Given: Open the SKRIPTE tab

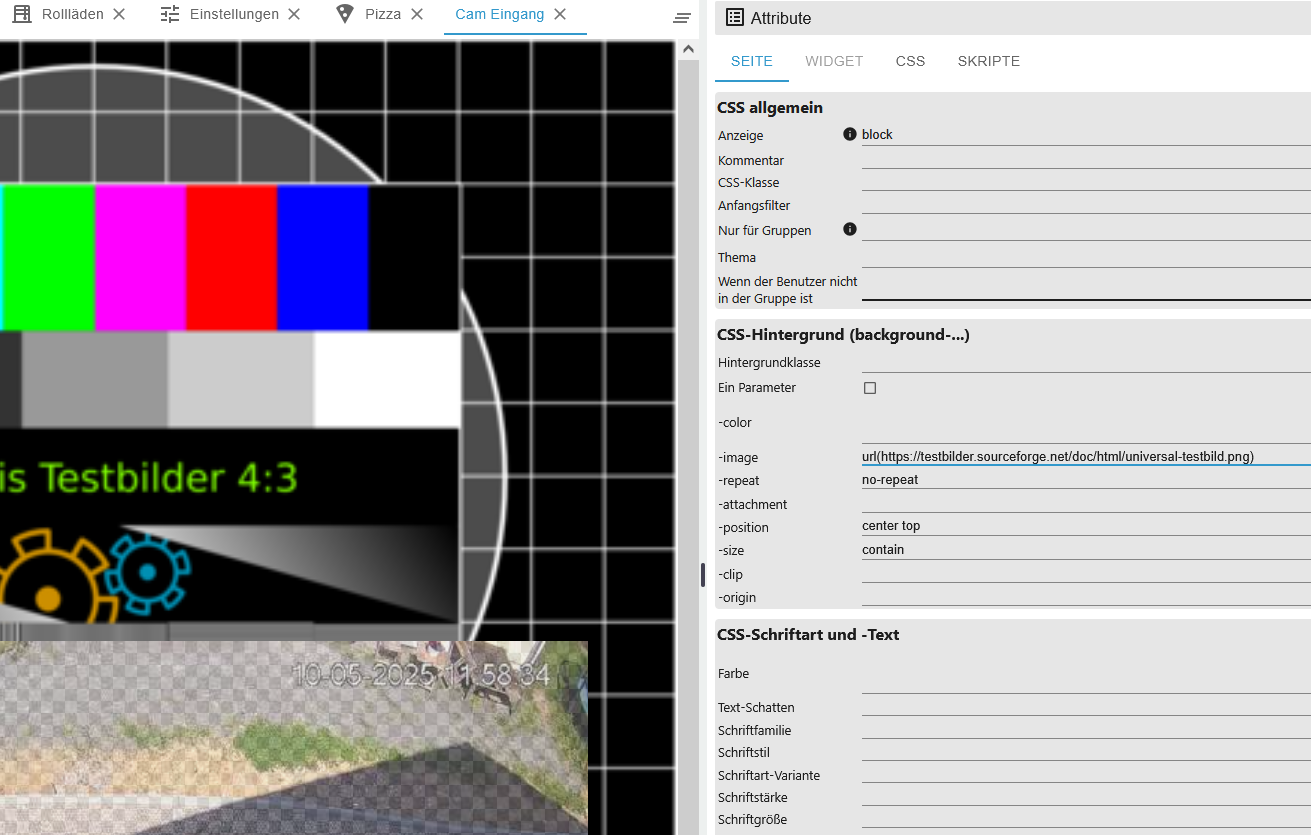Looking at the screenshot, I should coord(988,61).
